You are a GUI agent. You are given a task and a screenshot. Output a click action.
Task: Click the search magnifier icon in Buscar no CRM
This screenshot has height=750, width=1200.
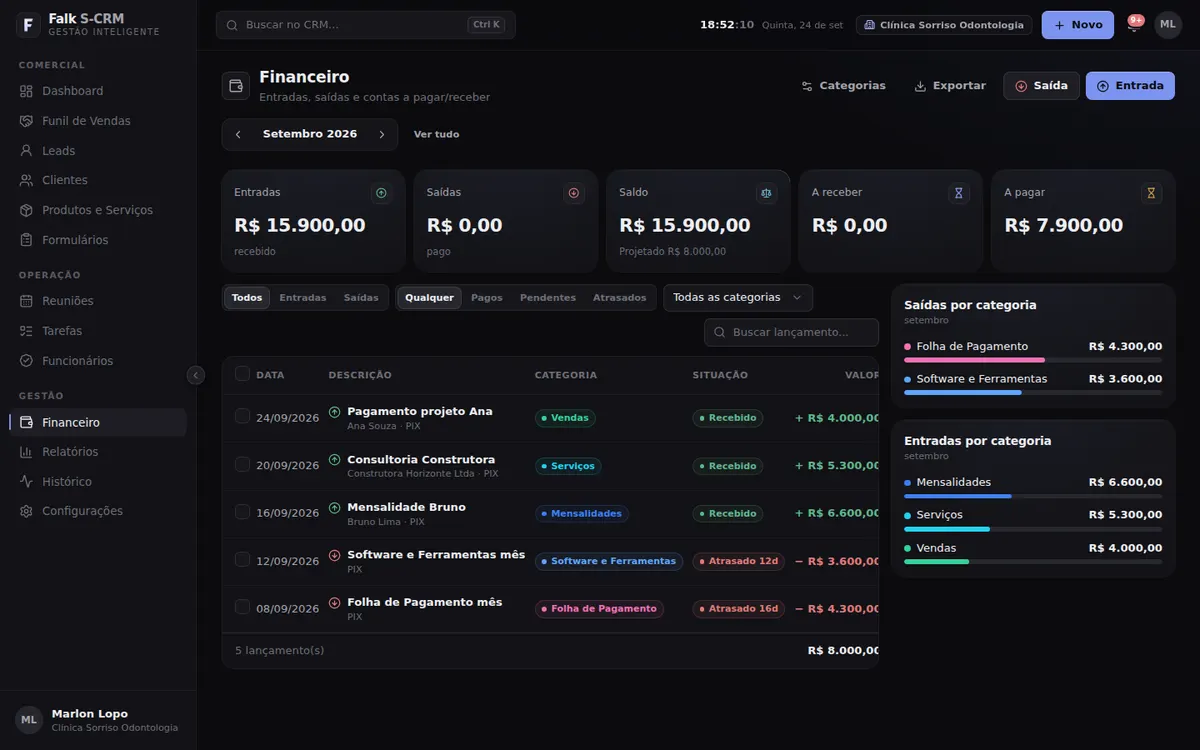232,25
